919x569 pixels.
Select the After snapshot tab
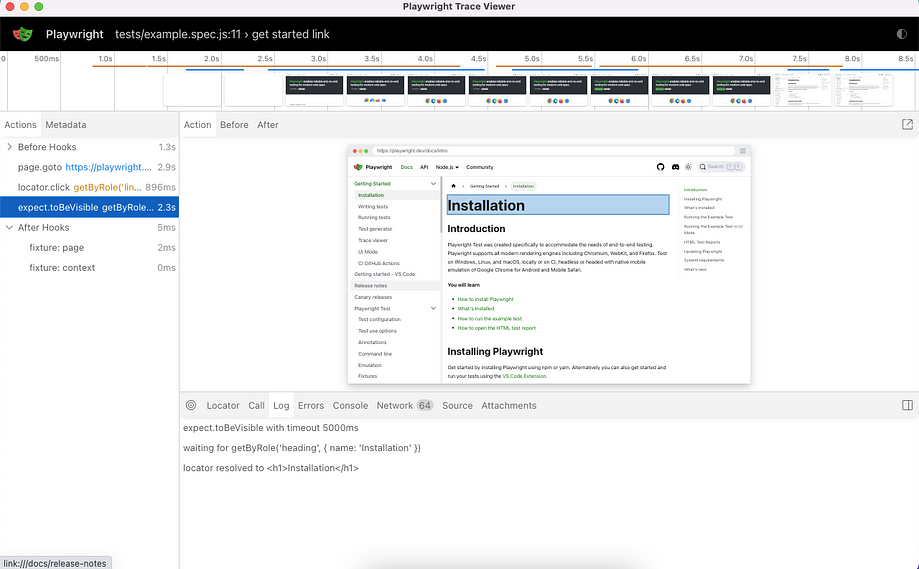[268, 125]
